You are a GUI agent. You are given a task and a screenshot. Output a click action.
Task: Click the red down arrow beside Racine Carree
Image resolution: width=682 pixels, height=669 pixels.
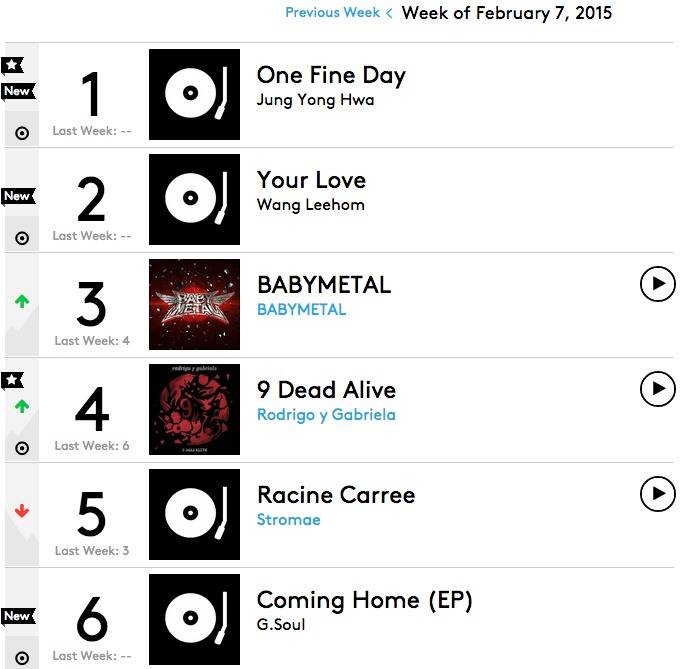22,511
